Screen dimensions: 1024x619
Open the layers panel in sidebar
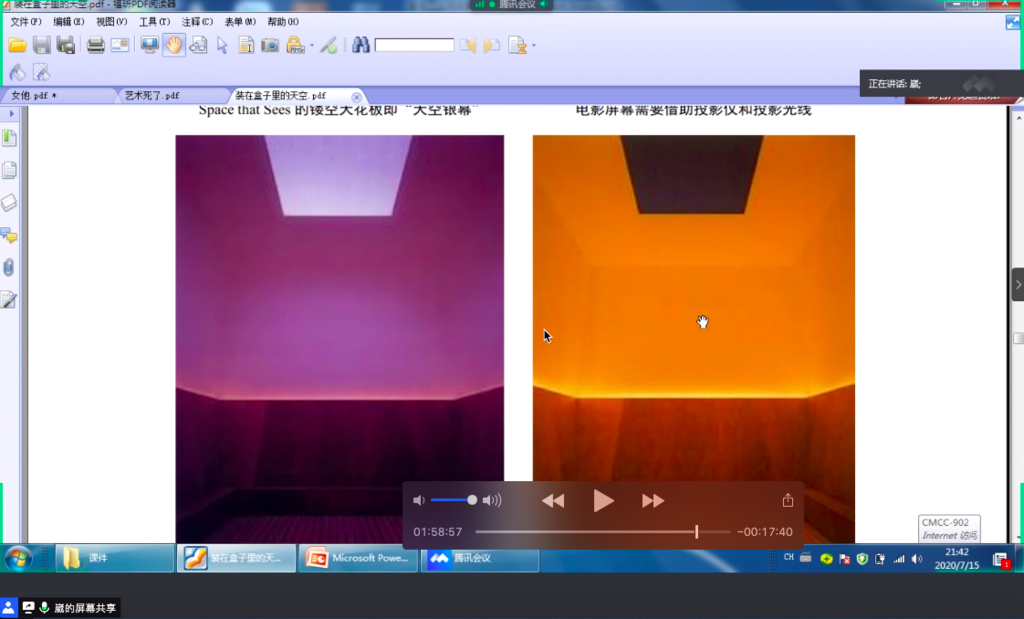point(9,202)
